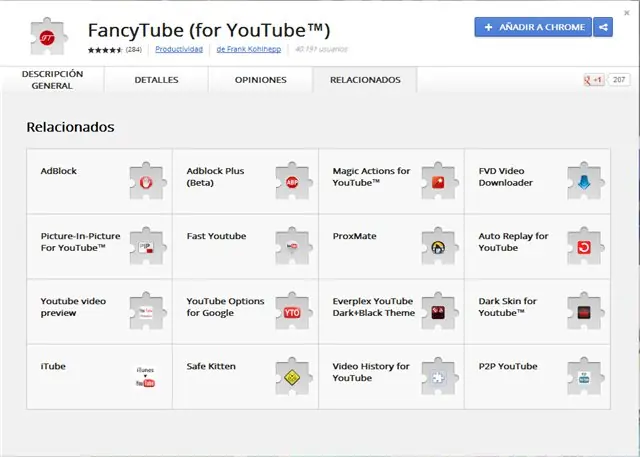Click the Picture-In-Picture PIP icon
Screen dimensions: 640x457
(148, 246)
